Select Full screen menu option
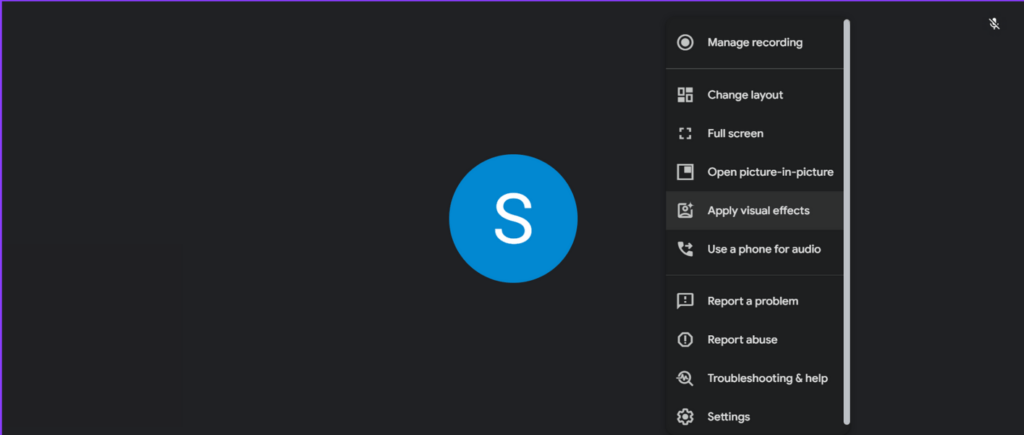The width and height of the screenshot is (1024, 435). tap(754, 133)
